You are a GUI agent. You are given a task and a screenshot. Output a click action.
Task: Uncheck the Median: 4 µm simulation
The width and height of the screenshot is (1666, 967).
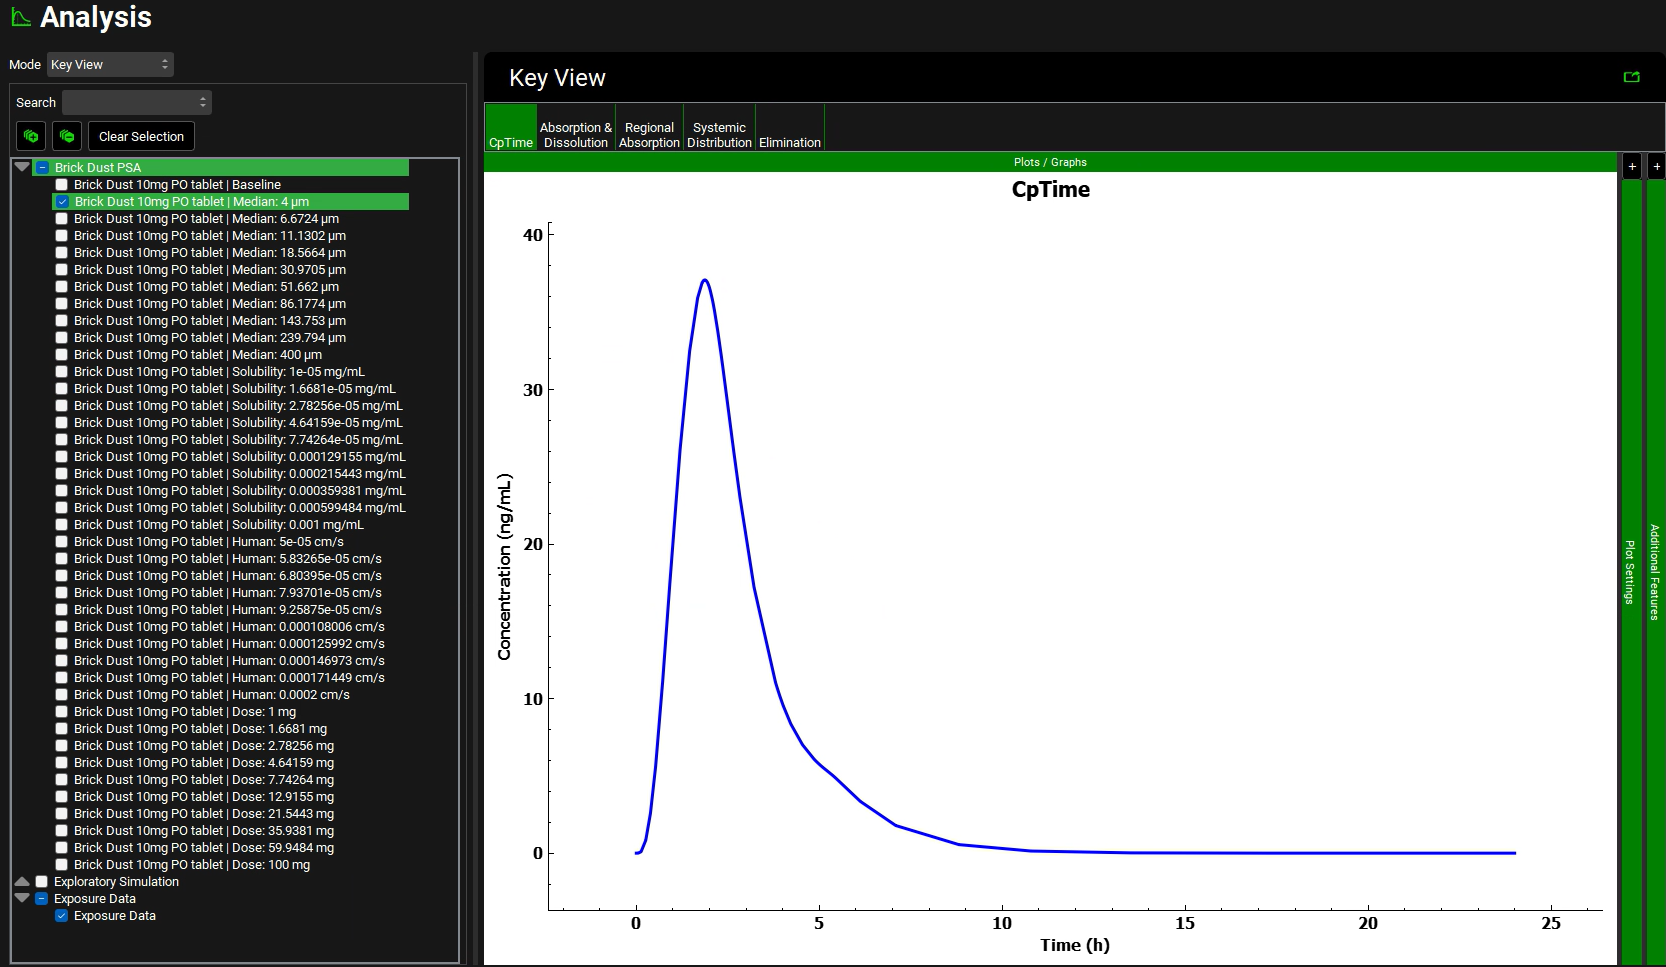click(62, 202)
